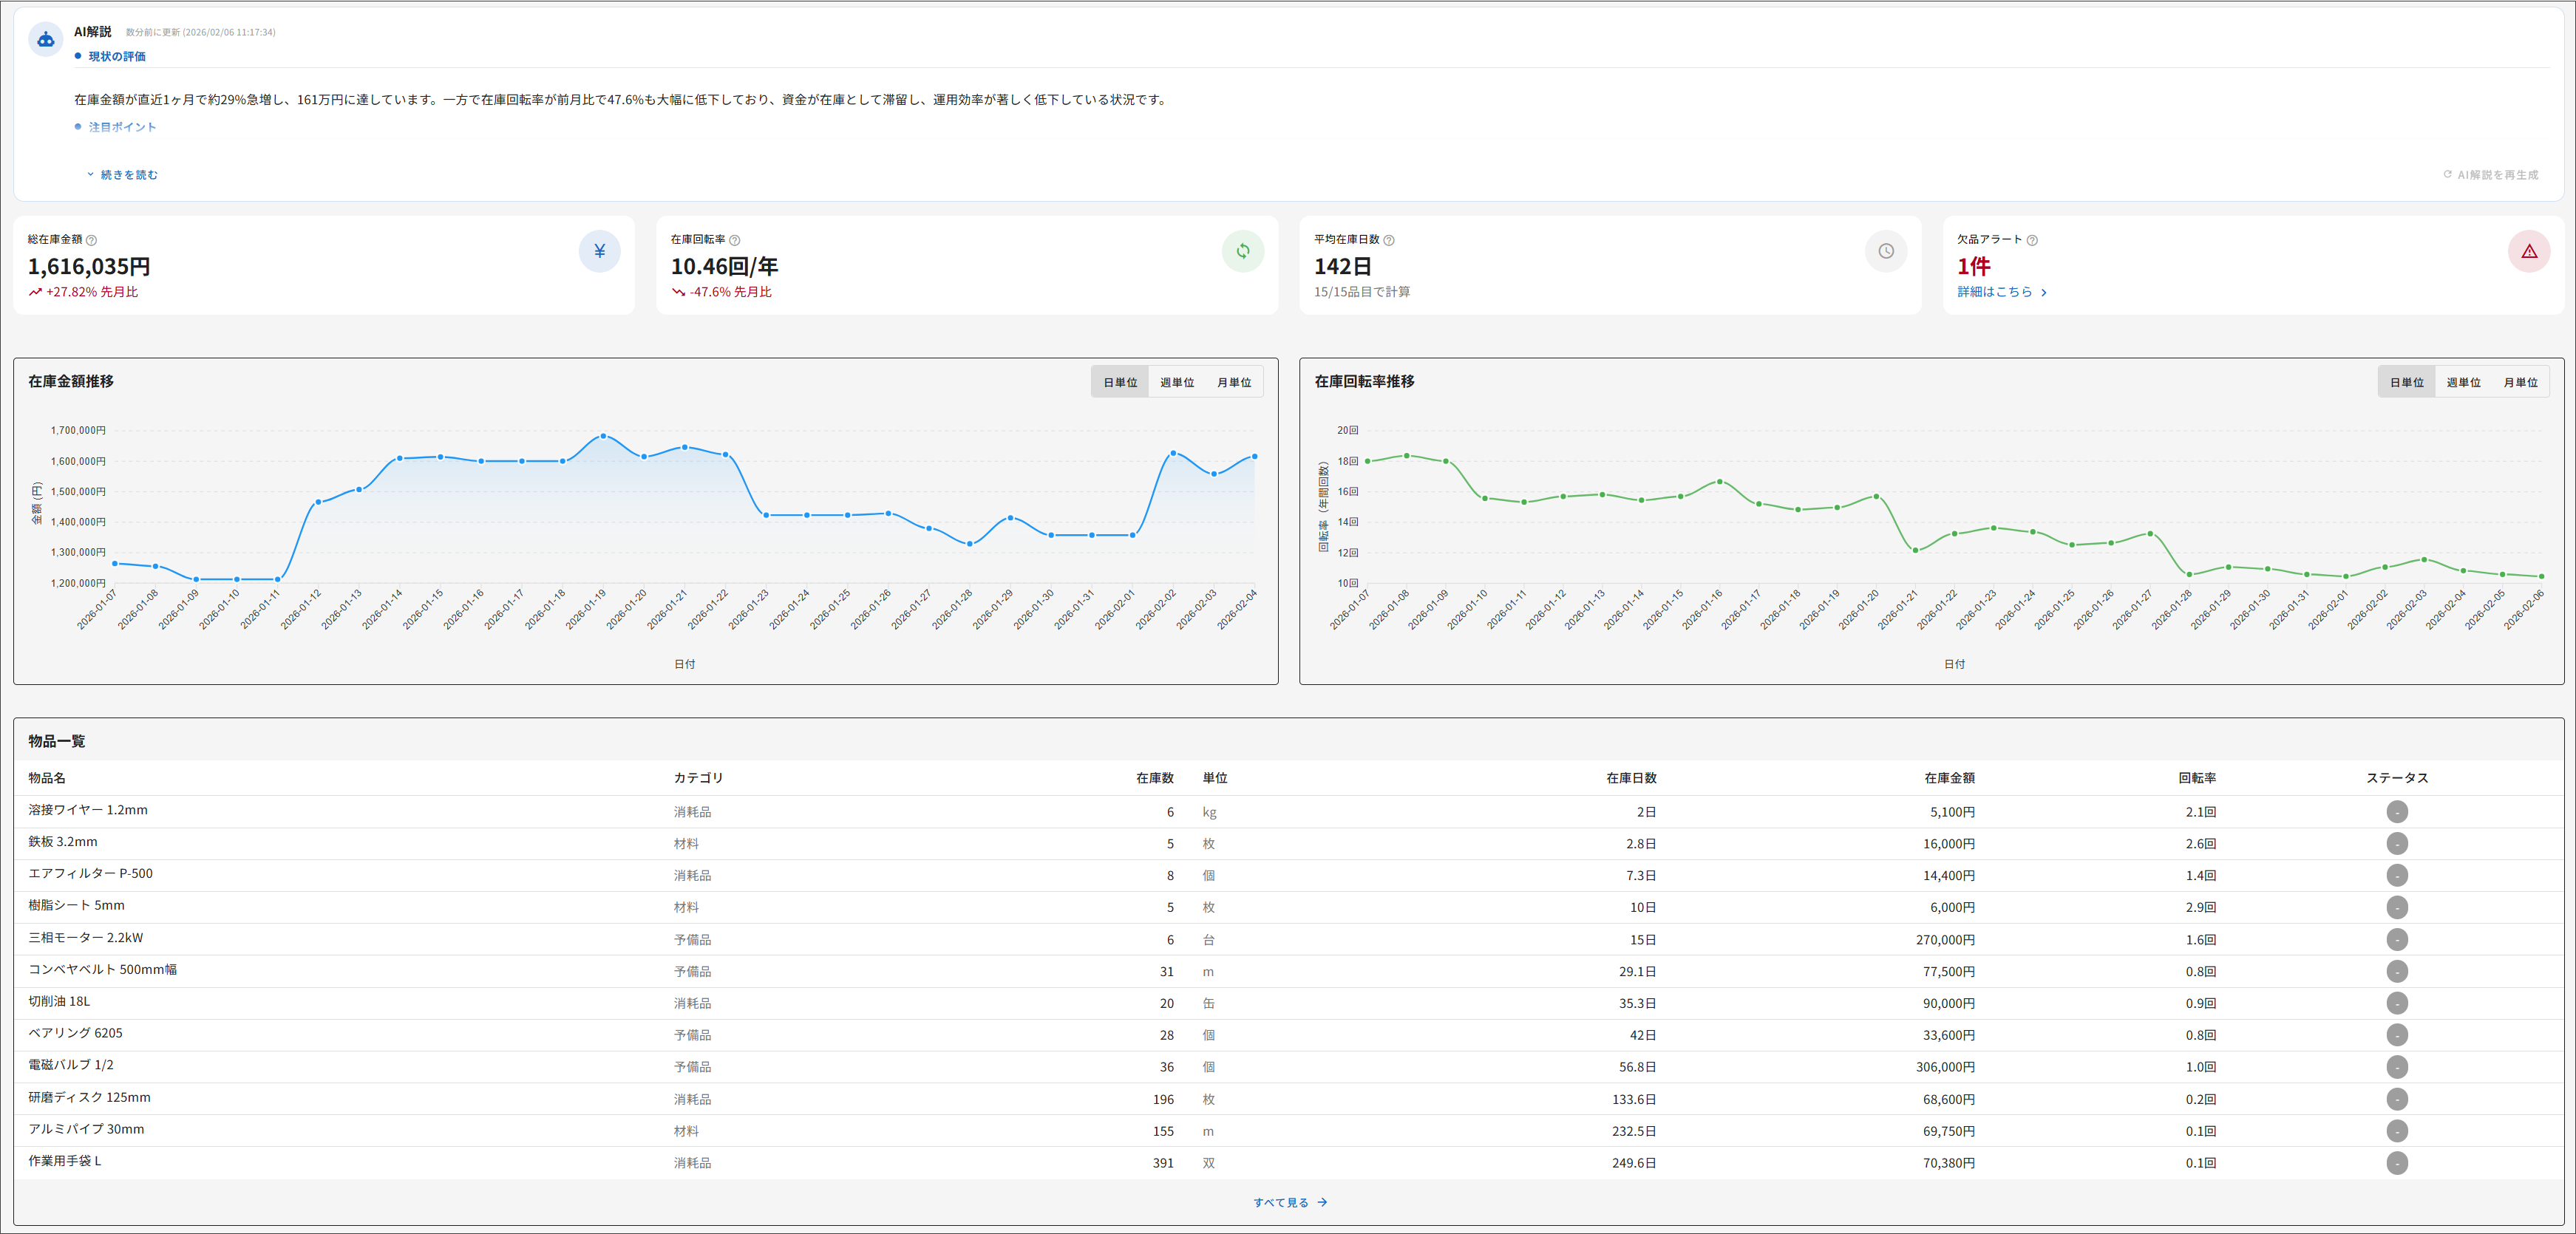Image resolution: width=2576 pixels, height=1234 pixels.
Task: Click status badge for 樹脂シート 5mm row
Action: pyautogui.click(x=2397, y=908)
